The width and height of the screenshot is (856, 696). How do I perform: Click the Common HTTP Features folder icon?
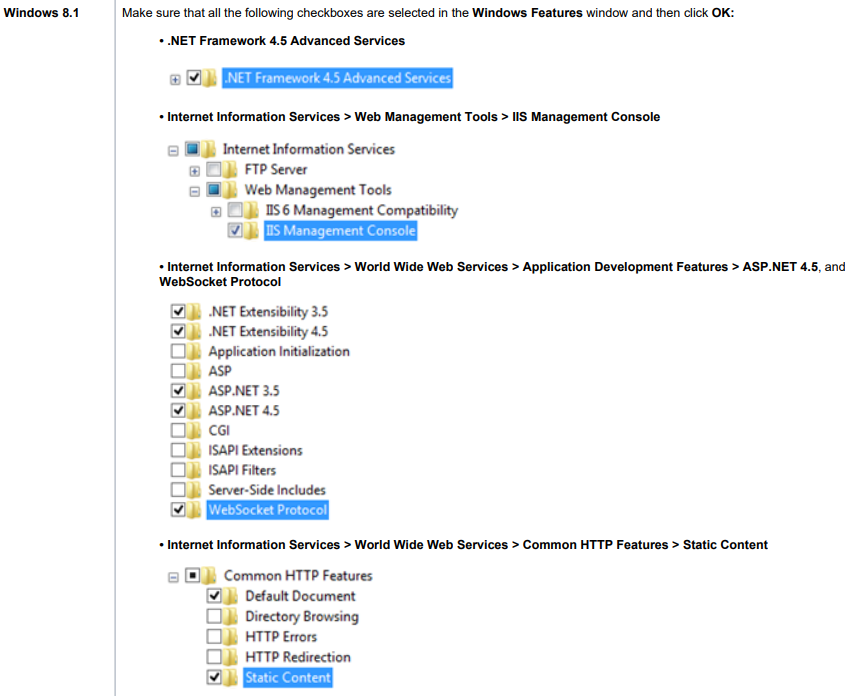[x=213, y=576]
